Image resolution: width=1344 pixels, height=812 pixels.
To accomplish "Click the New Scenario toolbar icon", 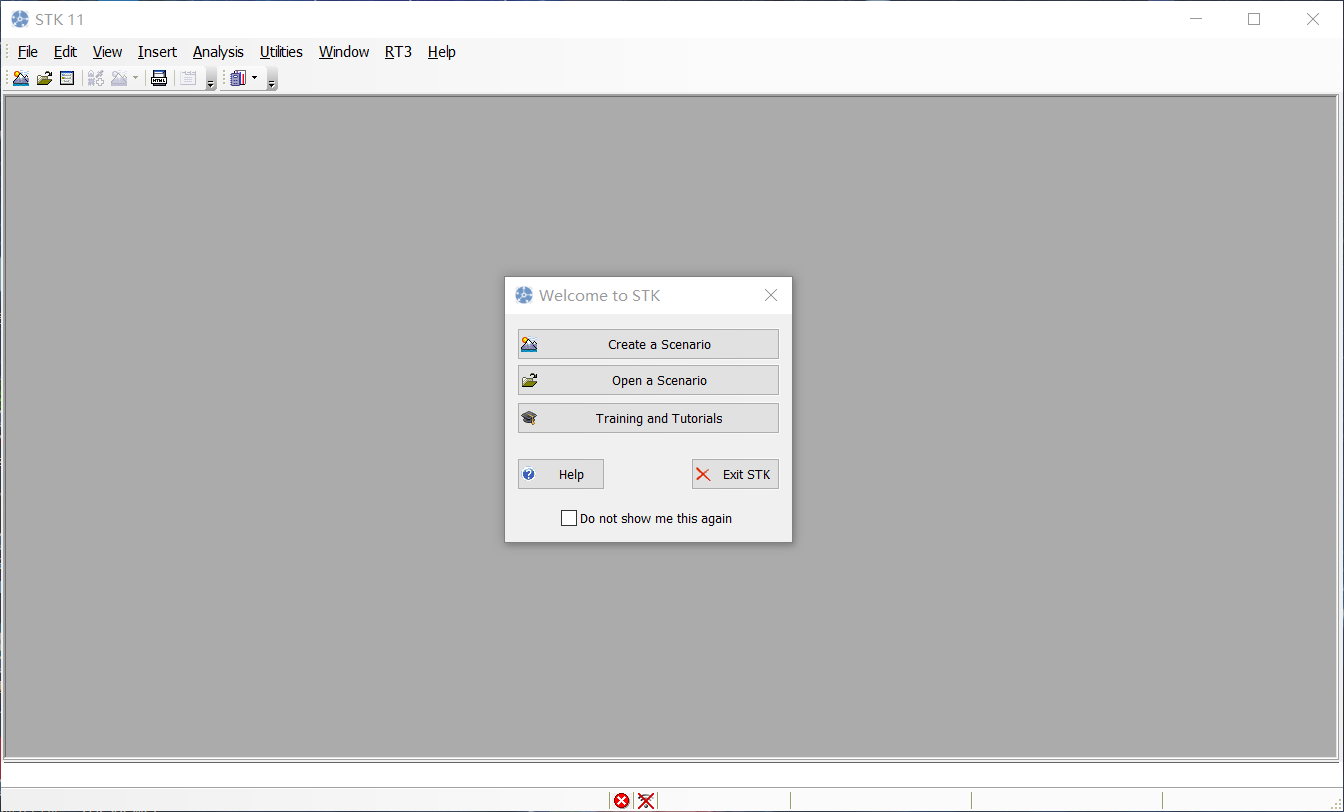I will (x=21, y=78).
